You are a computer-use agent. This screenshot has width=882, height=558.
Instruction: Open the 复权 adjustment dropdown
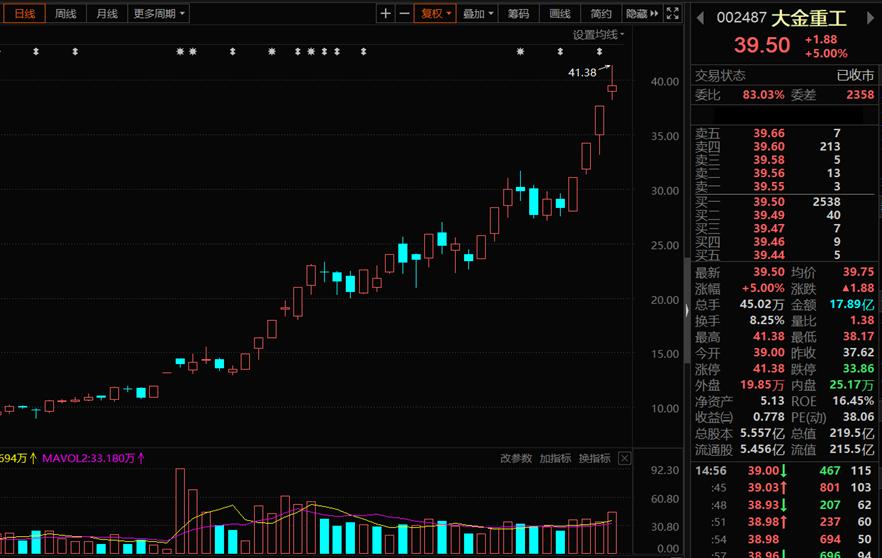435,14
